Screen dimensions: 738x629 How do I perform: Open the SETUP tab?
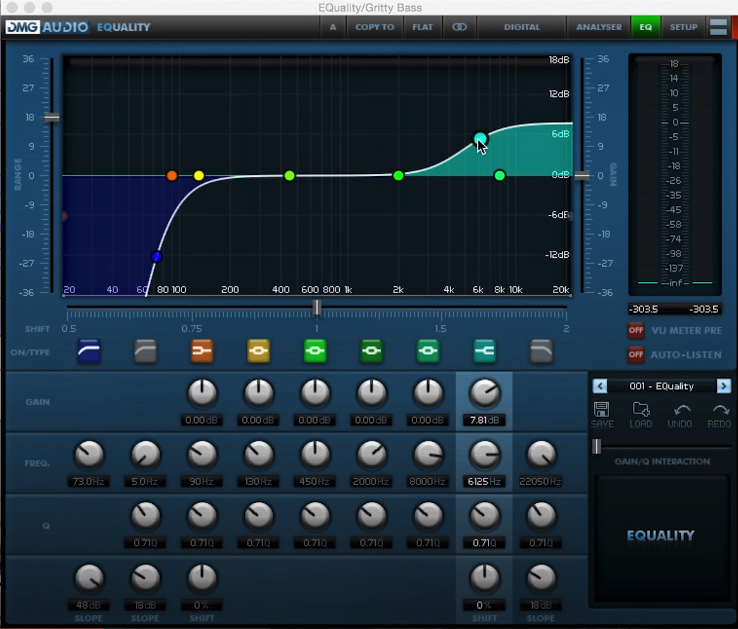coord(683,27)
